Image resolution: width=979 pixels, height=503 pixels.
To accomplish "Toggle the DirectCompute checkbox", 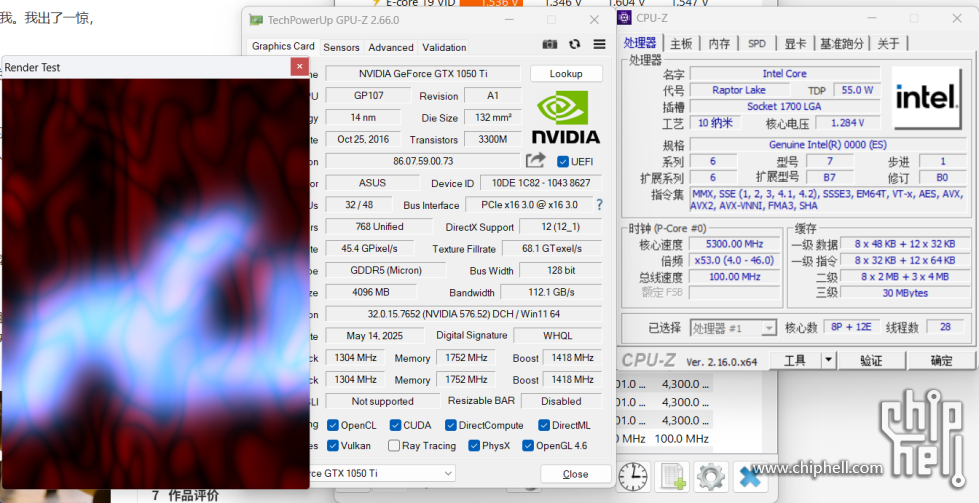I will point(451,426).
